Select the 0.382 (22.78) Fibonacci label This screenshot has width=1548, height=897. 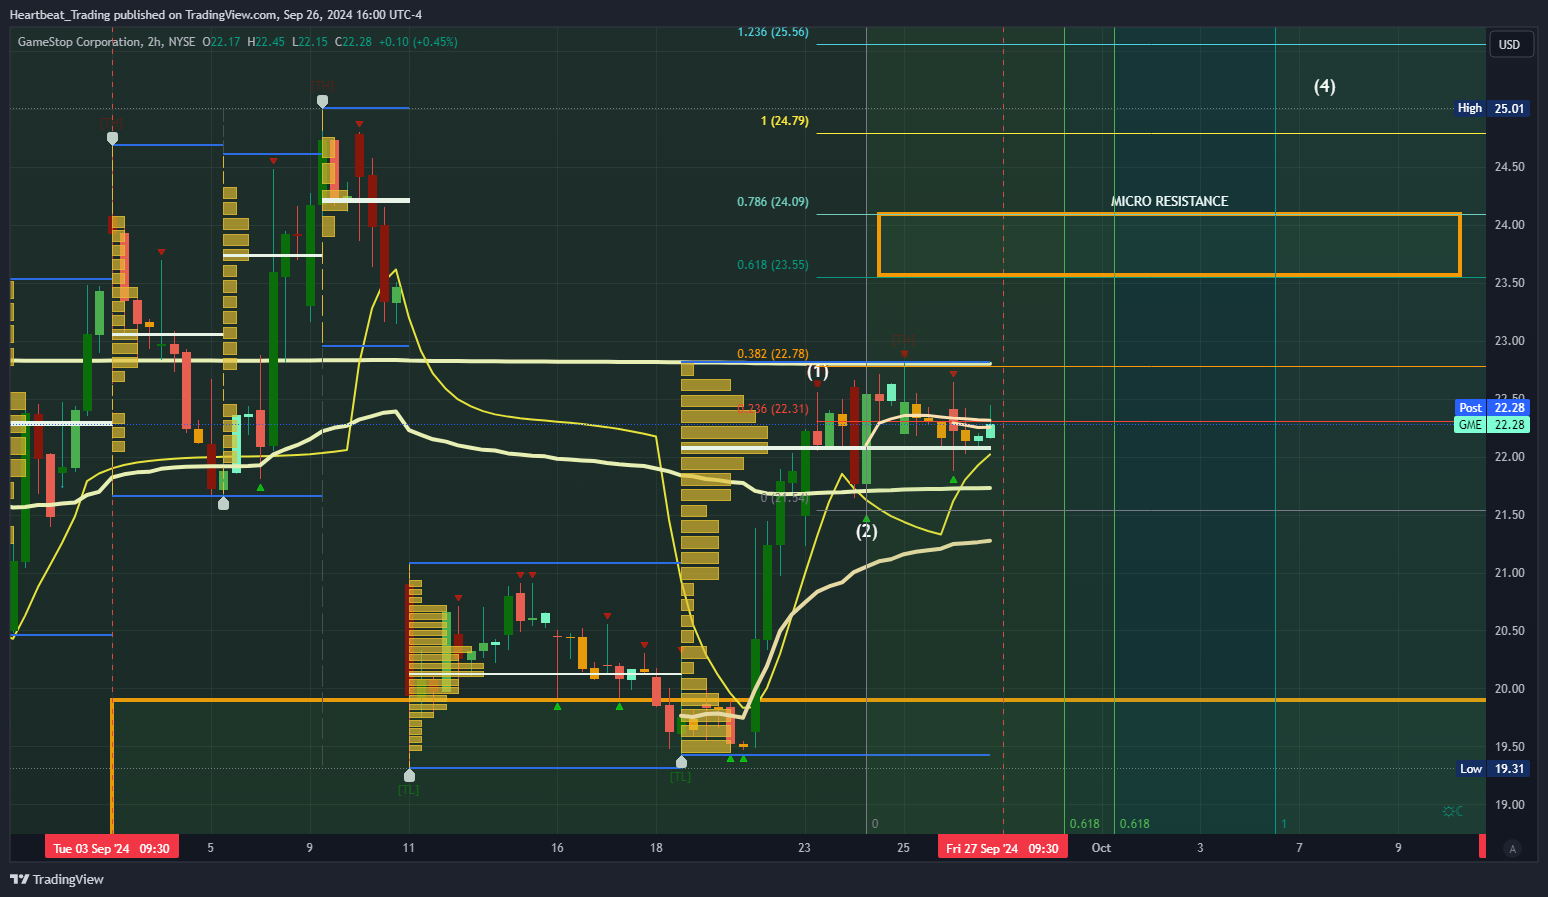tap(773, 354)
